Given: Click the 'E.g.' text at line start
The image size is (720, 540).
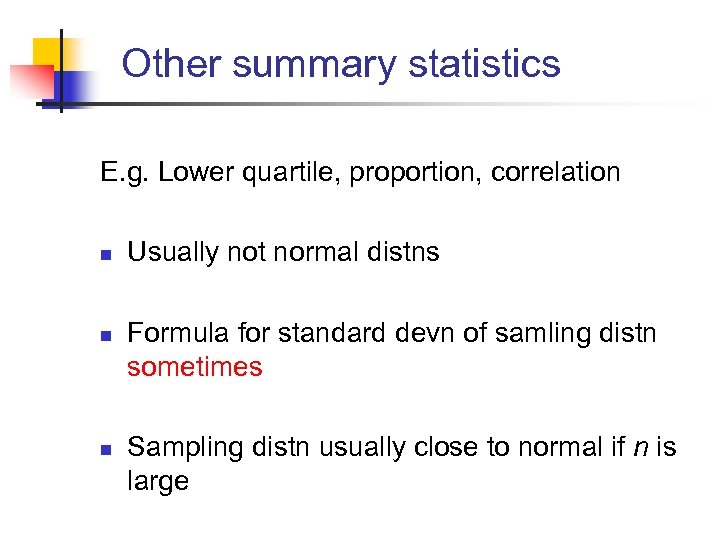Looking at the screenshot, I should (124, 173).
